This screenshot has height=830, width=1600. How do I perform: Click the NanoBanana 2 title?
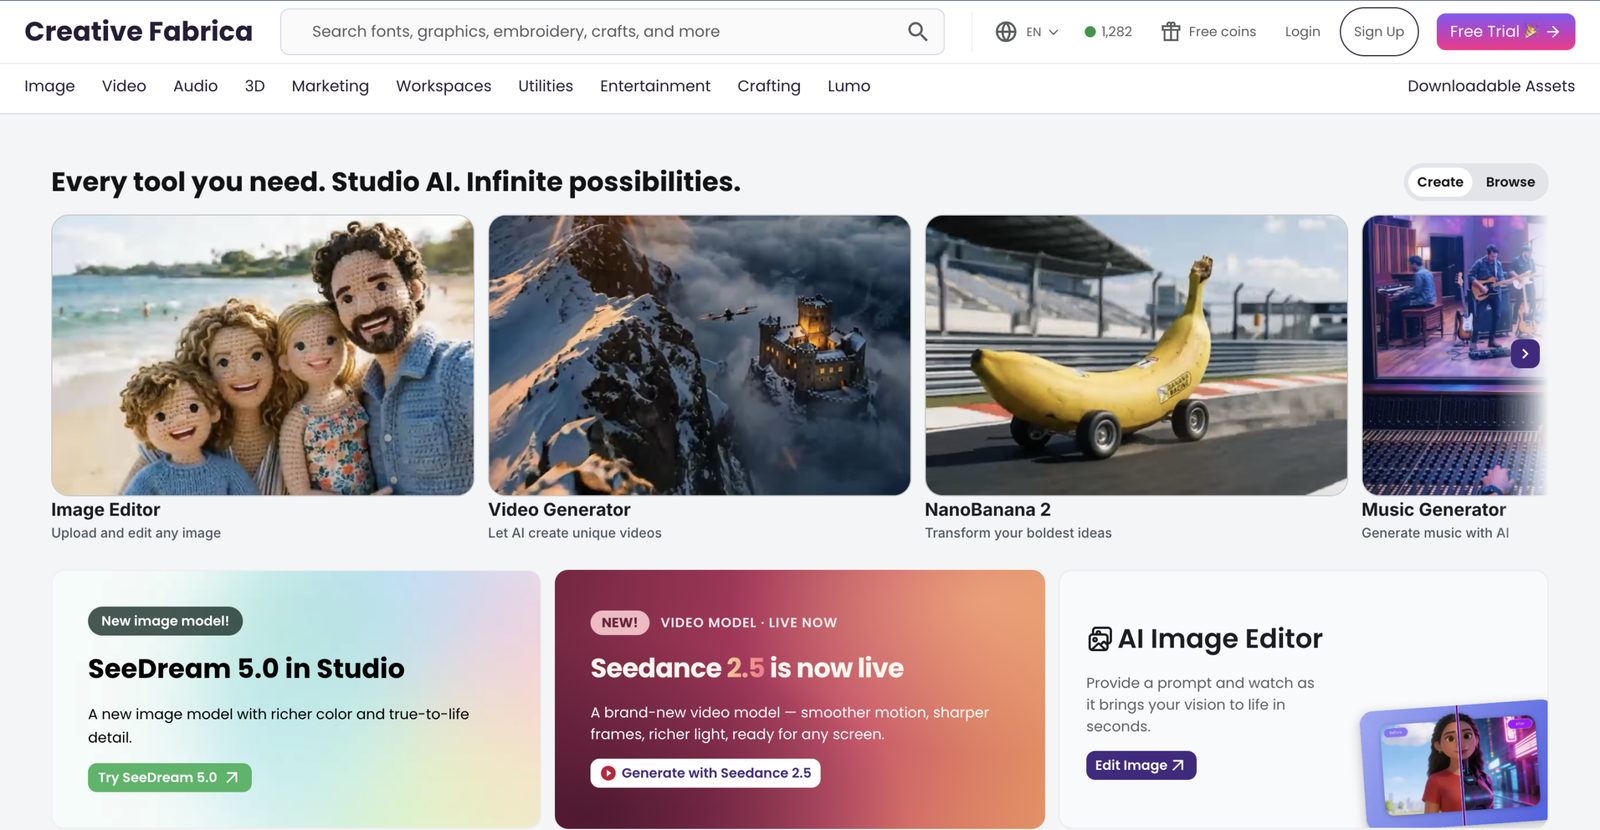[988, 510]
